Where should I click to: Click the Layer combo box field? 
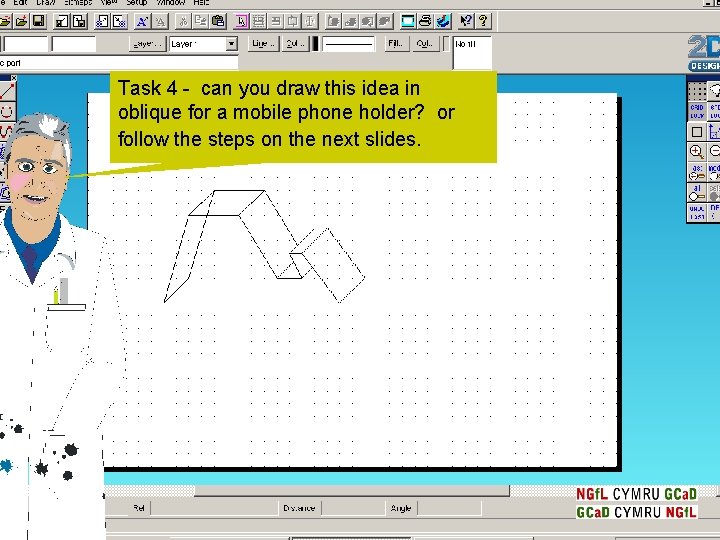coord(203,44)
